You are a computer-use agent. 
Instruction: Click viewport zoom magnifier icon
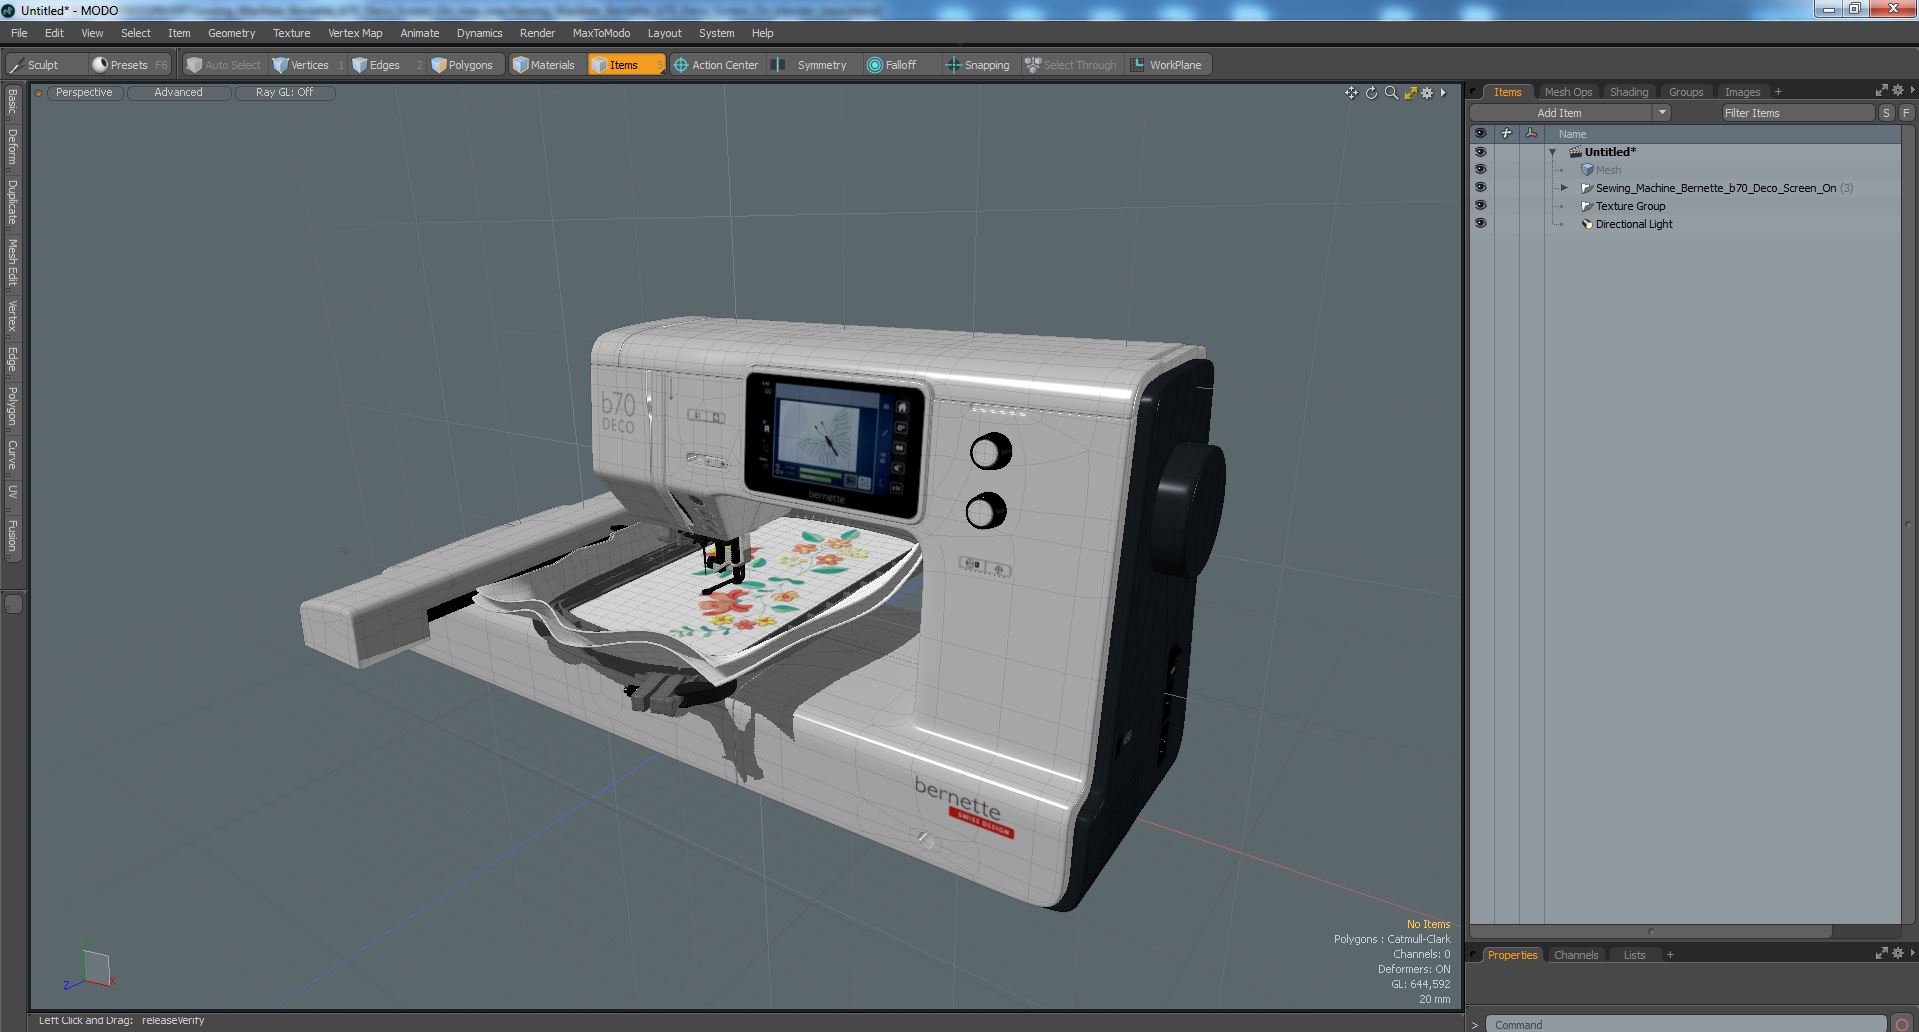[x=1391, y=93]
